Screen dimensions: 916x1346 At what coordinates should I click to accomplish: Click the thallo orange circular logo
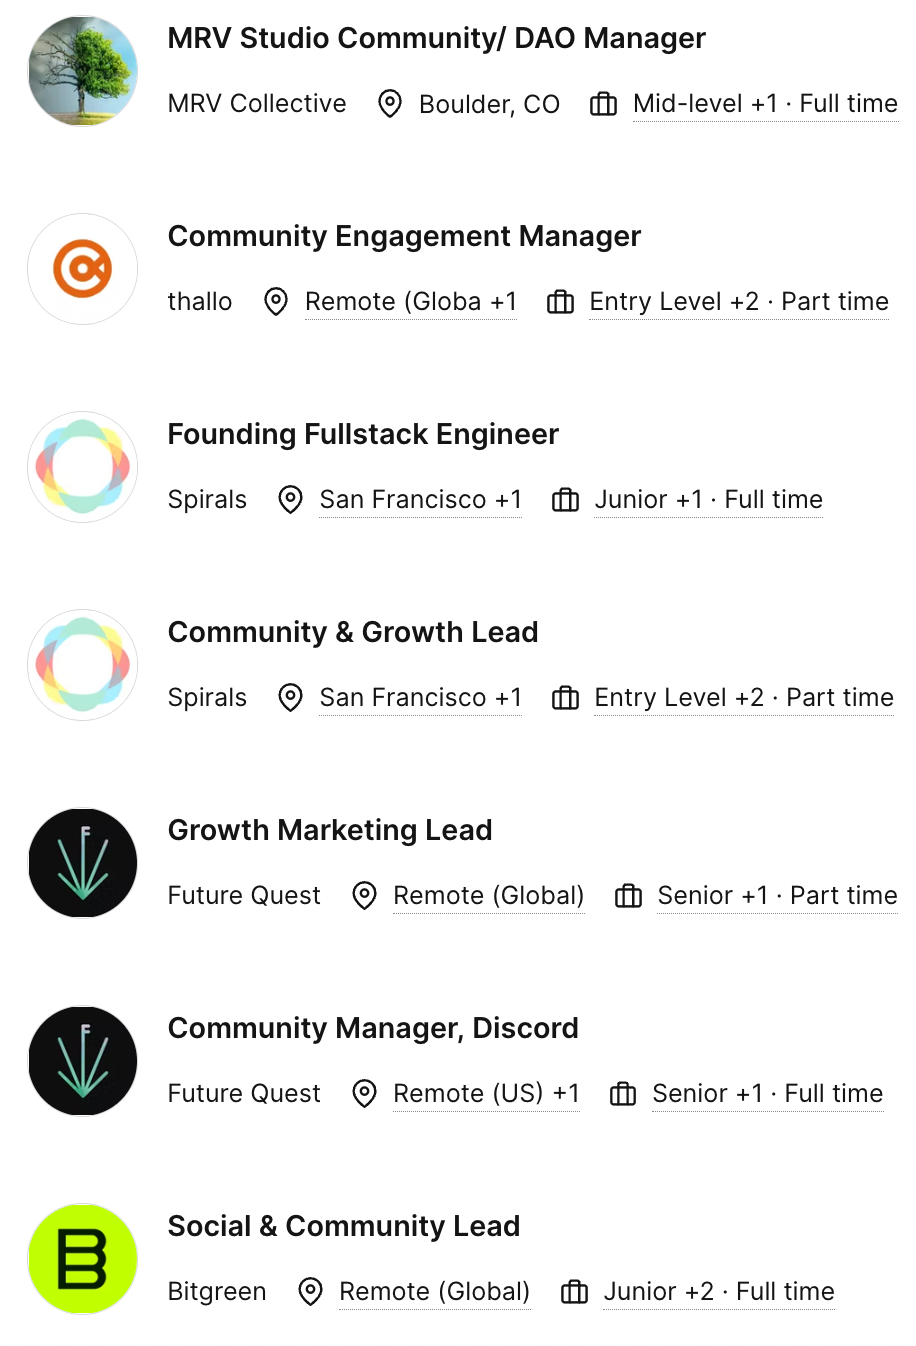(83, 269)
